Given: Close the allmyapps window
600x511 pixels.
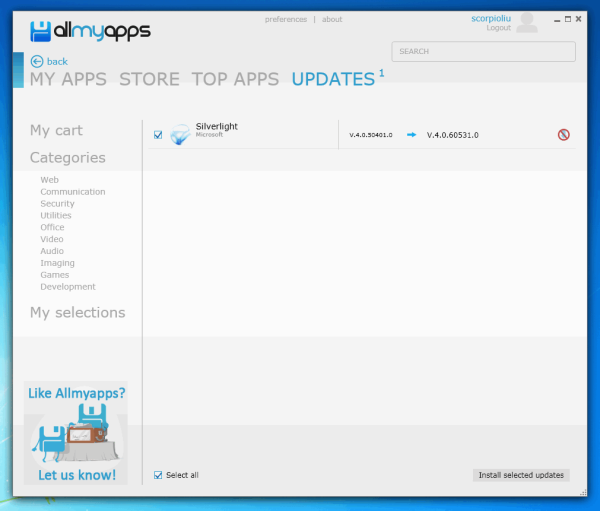Looking at the screenshot, I should pos(579,19).
